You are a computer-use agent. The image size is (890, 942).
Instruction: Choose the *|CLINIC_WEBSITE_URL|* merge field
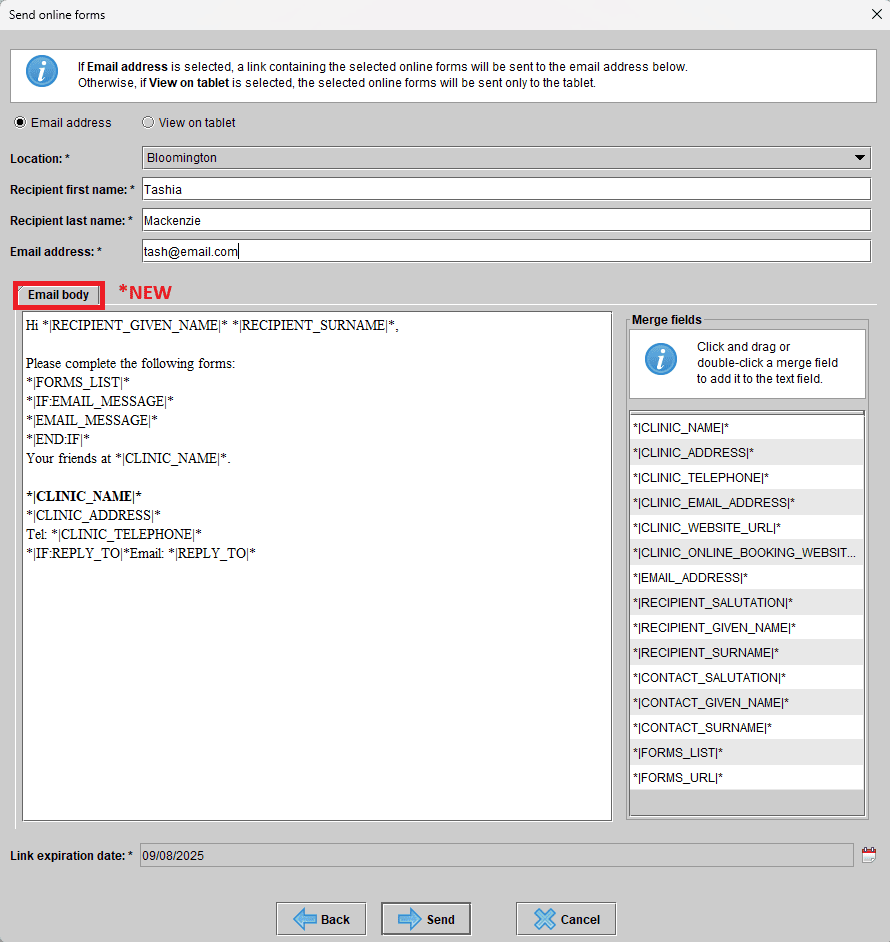[x=746, y=528]
